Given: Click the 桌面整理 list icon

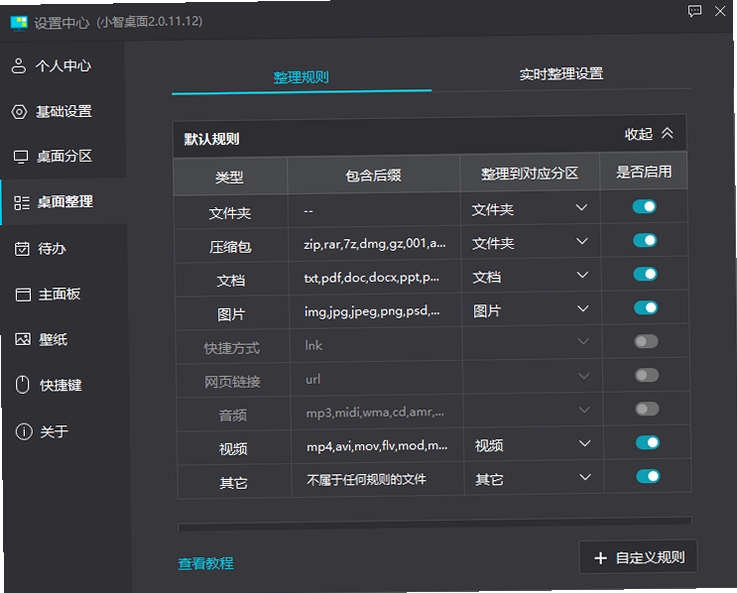Looking at the screenshot, I should pos(22,203).
